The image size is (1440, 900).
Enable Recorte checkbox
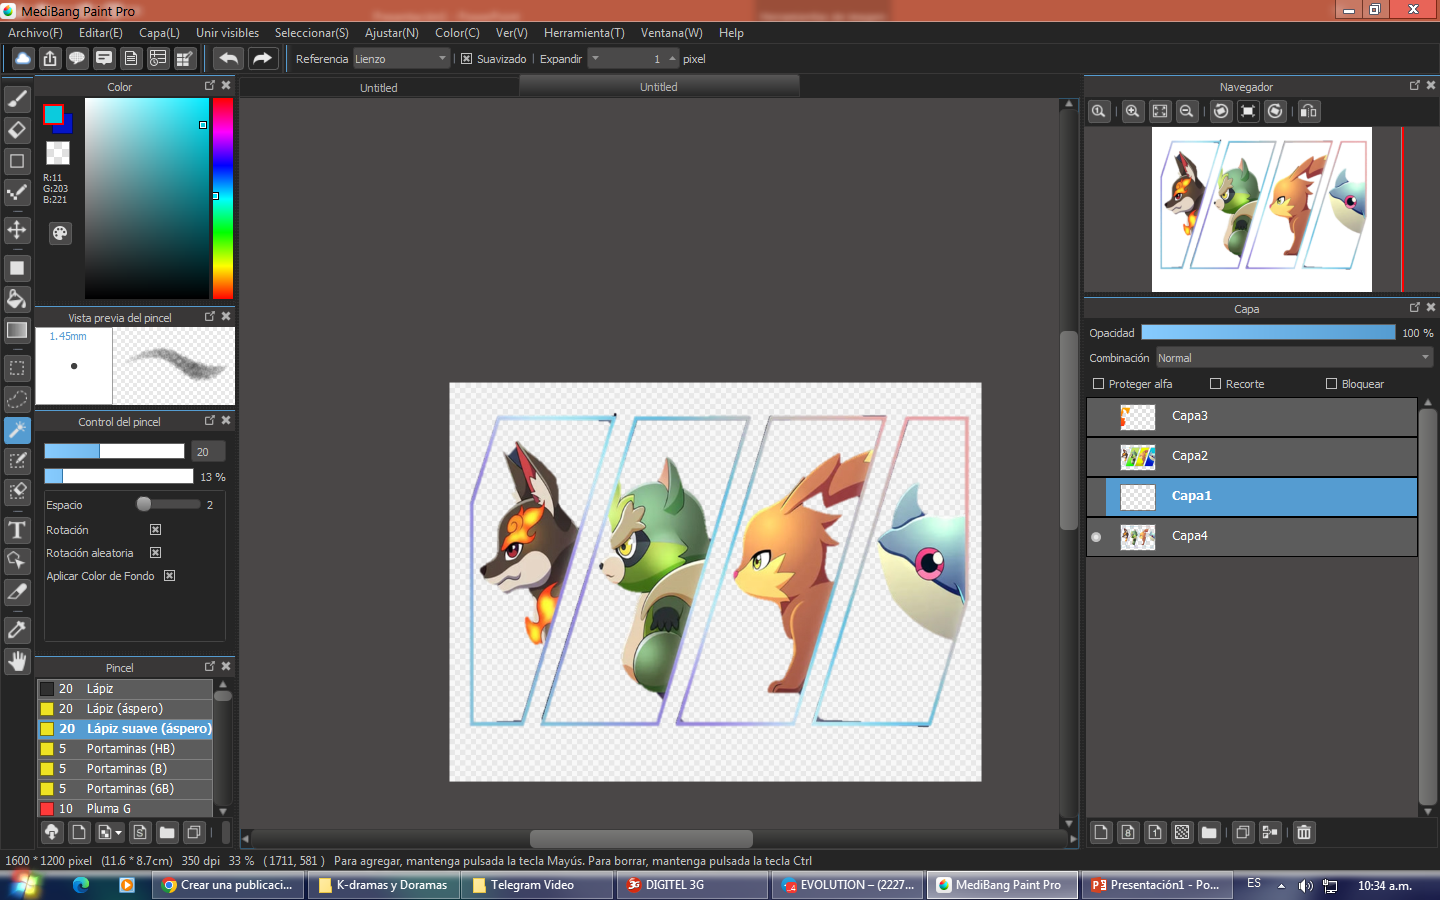click(1215, 384)
